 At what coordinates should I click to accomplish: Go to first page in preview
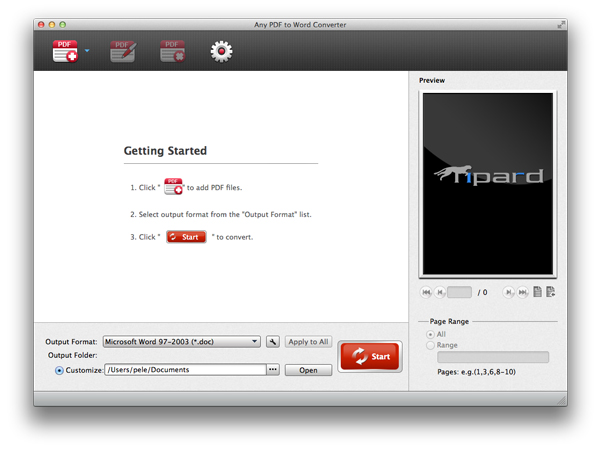pos(426,292)
